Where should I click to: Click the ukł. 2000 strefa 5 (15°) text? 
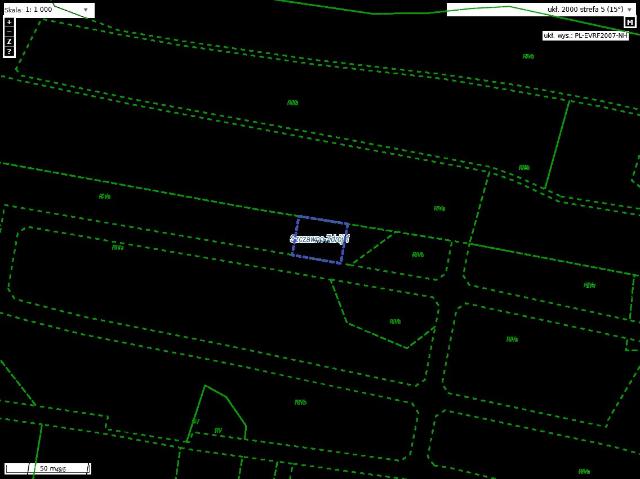[x=585, y=9]
